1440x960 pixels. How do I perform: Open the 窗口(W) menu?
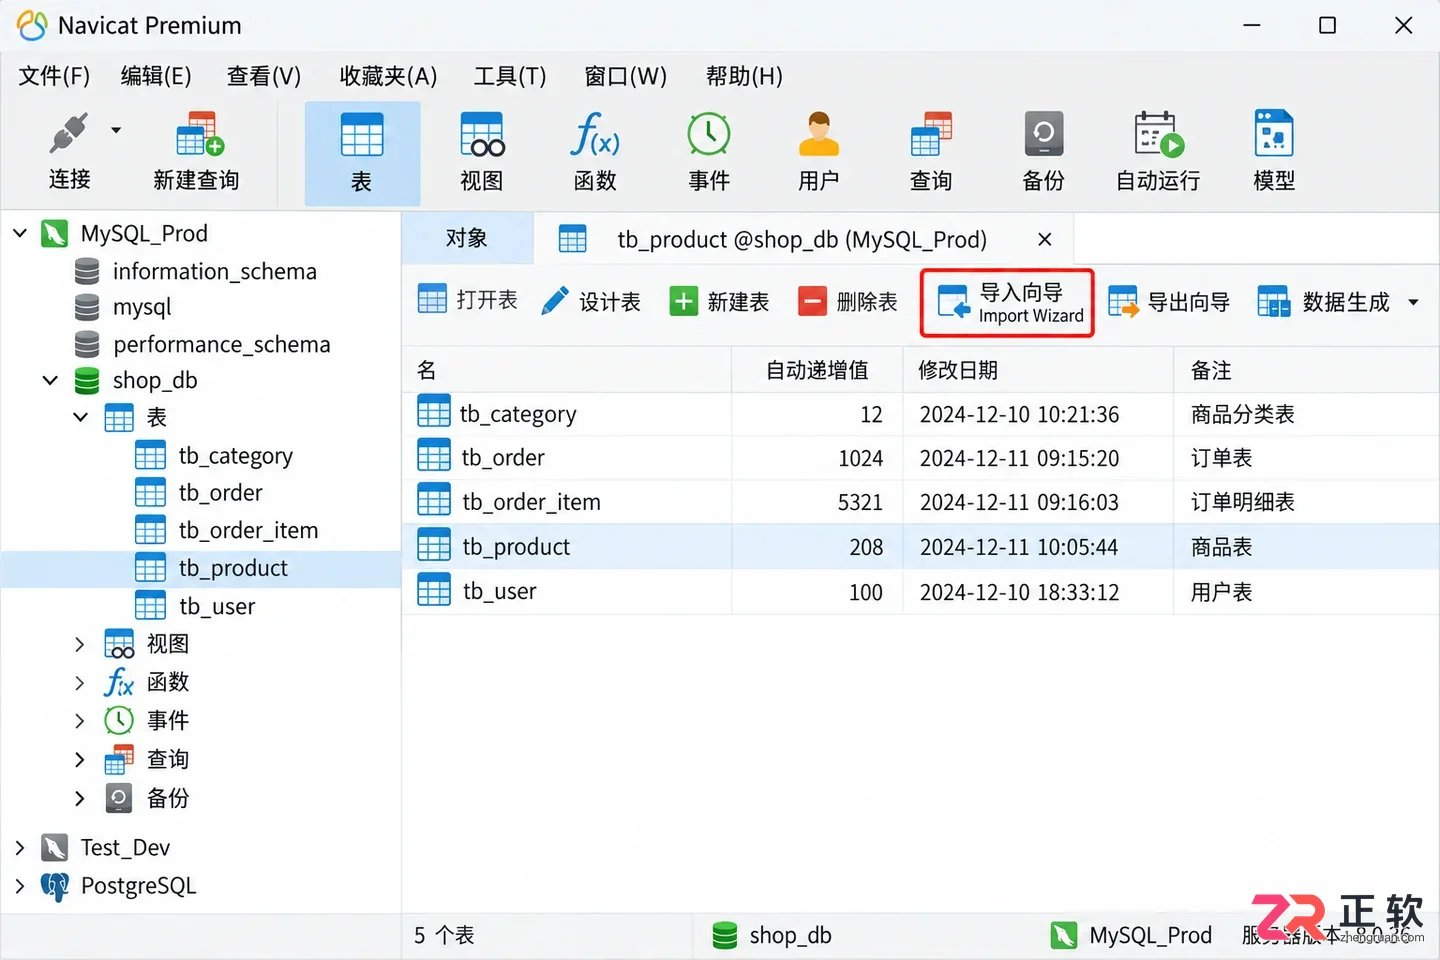(x=626, y=76)
